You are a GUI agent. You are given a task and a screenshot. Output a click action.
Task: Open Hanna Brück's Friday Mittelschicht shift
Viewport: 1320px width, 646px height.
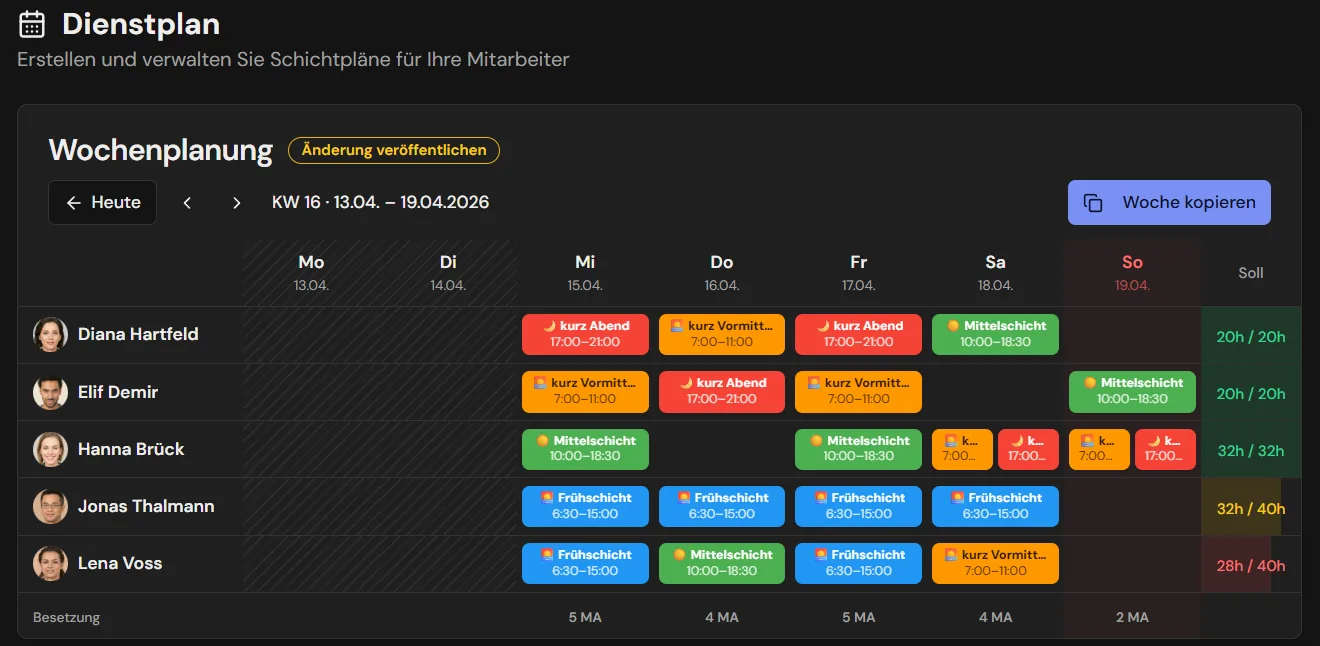858,449
